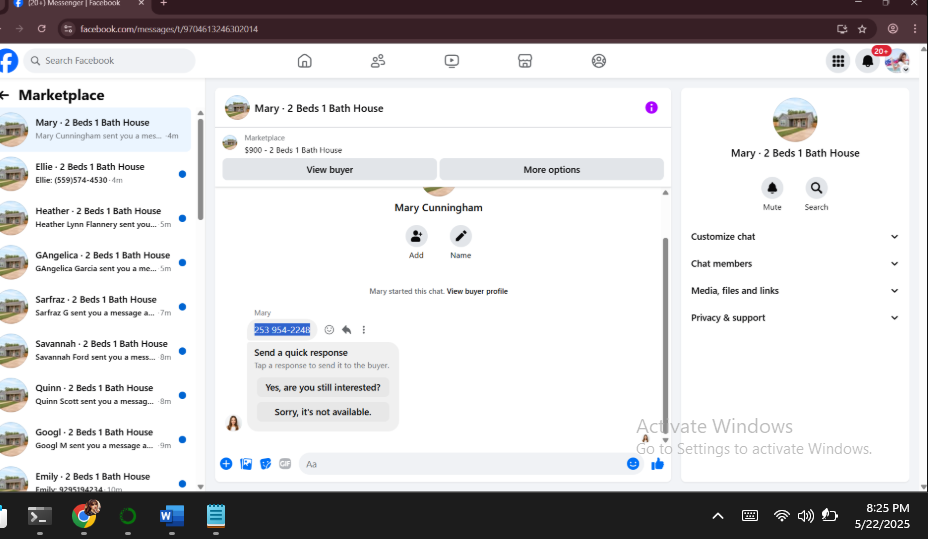Open Chrome from the taskbar

85,516
